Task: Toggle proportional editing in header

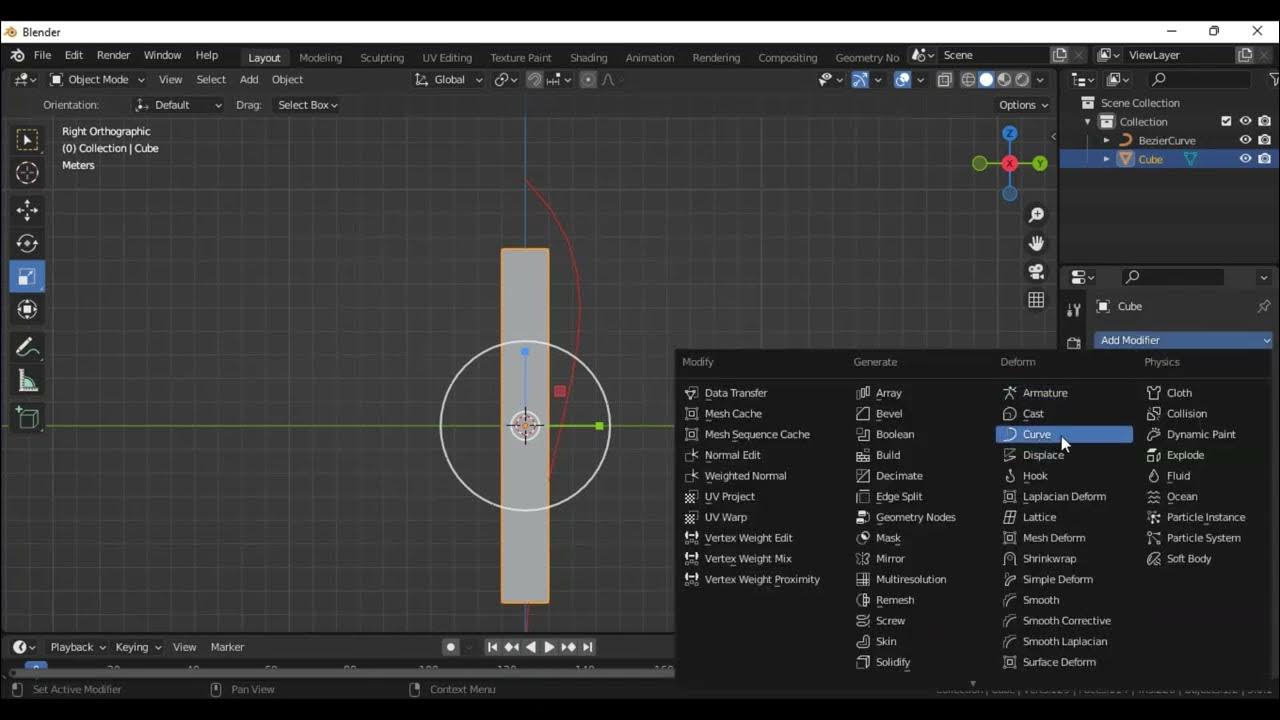Action: (588, 80)
